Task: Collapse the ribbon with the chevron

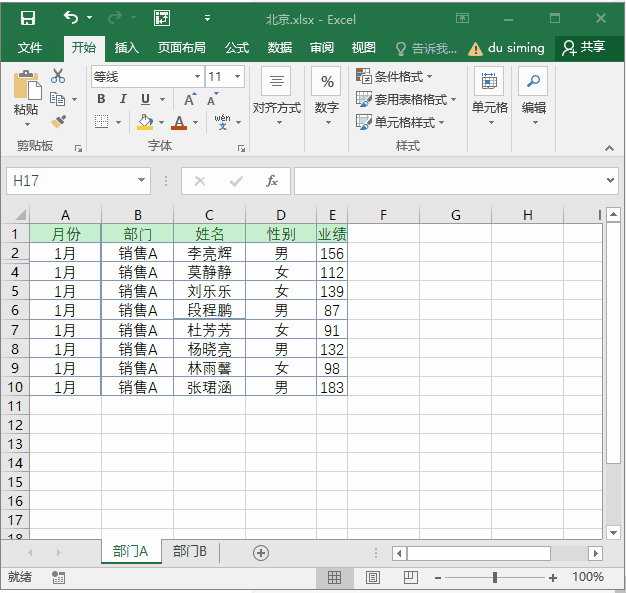Action: [609, 148]
